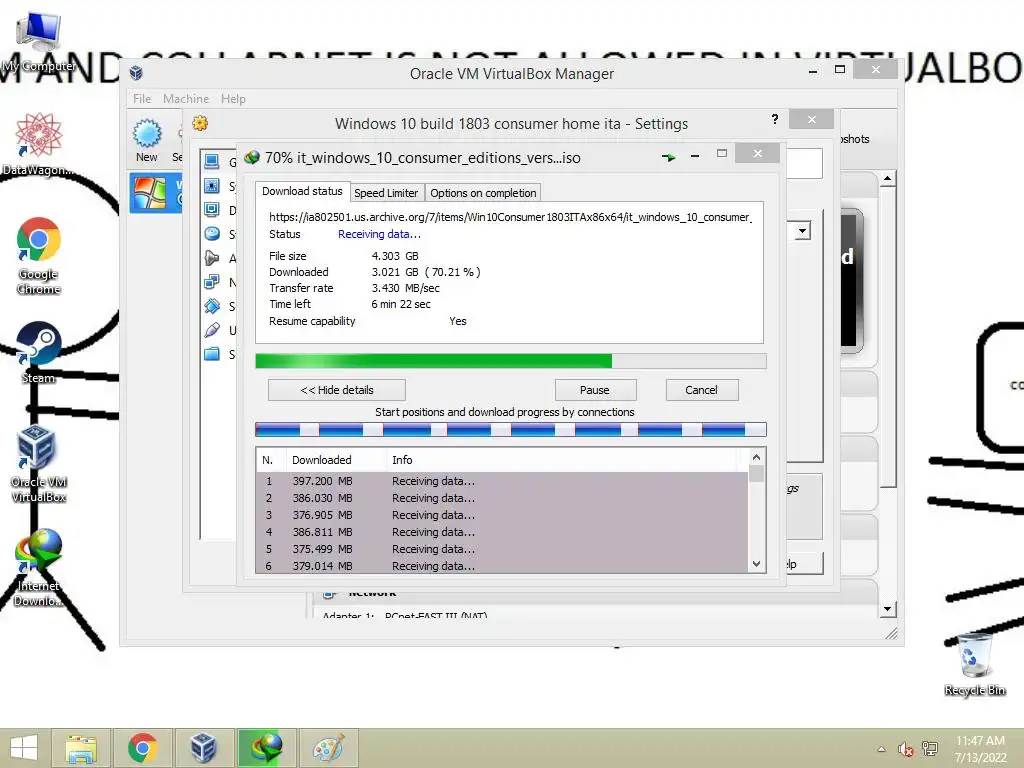Open Paint from the taskbar
Viewport: 1024px width, 768px height.
pos(328,748)
